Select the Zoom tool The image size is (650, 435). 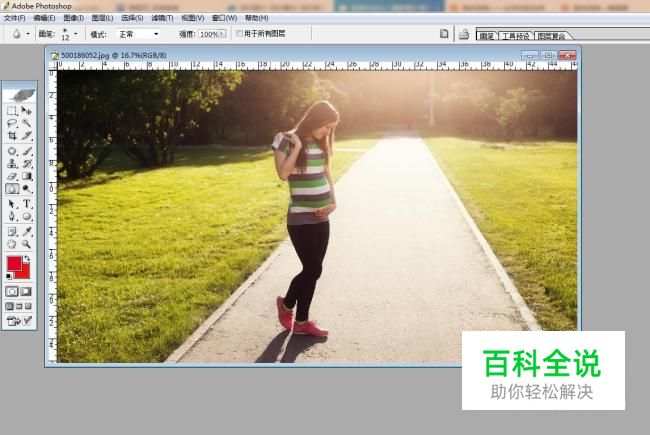coord(27,244)
